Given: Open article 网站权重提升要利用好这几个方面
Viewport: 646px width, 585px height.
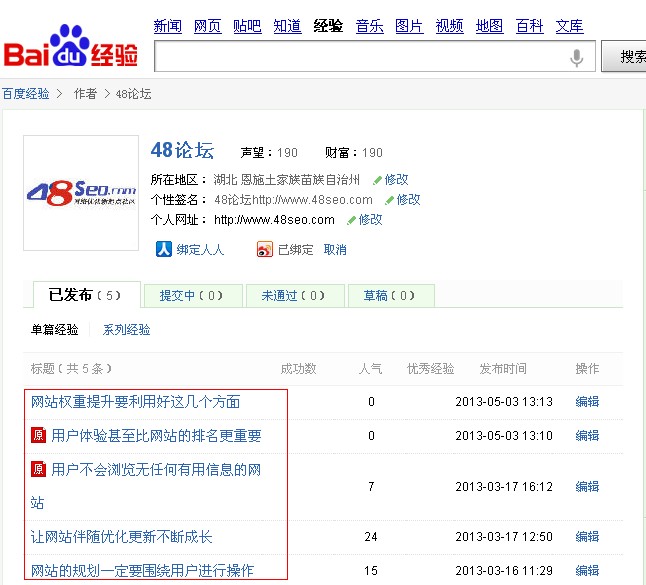Looking at the screenshot, I should pyautogui.click(x=136, y=402).
